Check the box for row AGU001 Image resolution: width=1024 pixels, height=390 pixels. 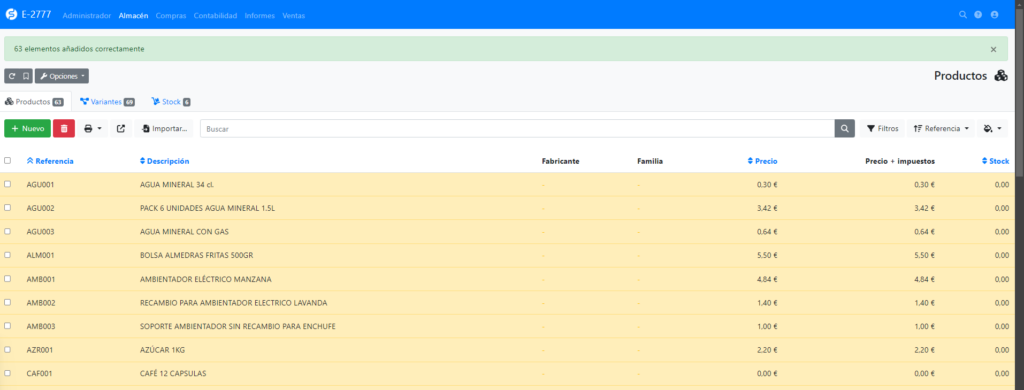coord(7,184)
